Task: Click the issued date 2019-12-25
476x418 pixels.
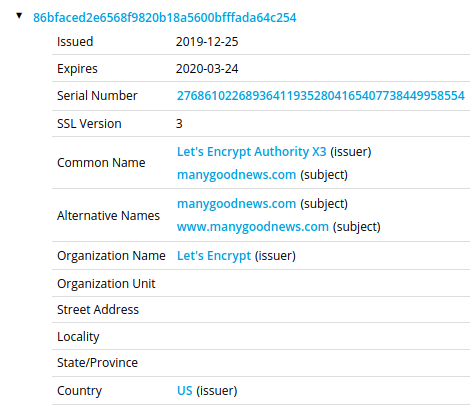Action: coord(207,42)
